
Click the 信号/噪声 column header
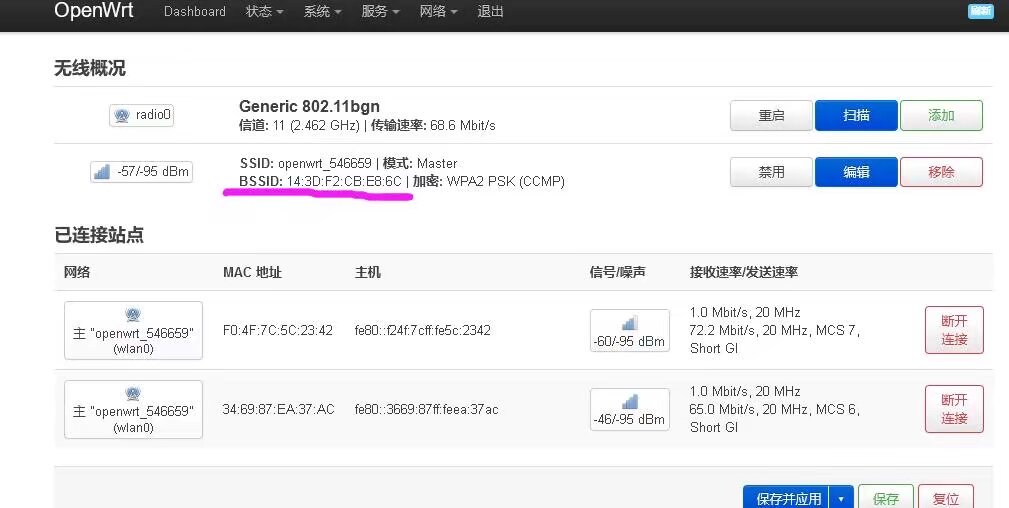[x=617, y=272]
